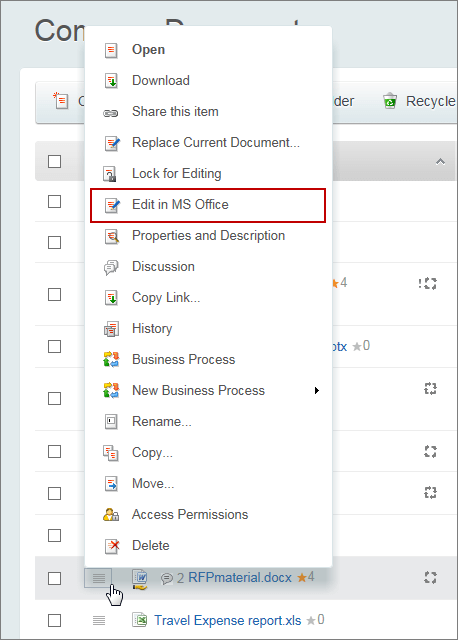Collapse the list using header chevron arrow
458x640 pixels.
tap(440, 162)
